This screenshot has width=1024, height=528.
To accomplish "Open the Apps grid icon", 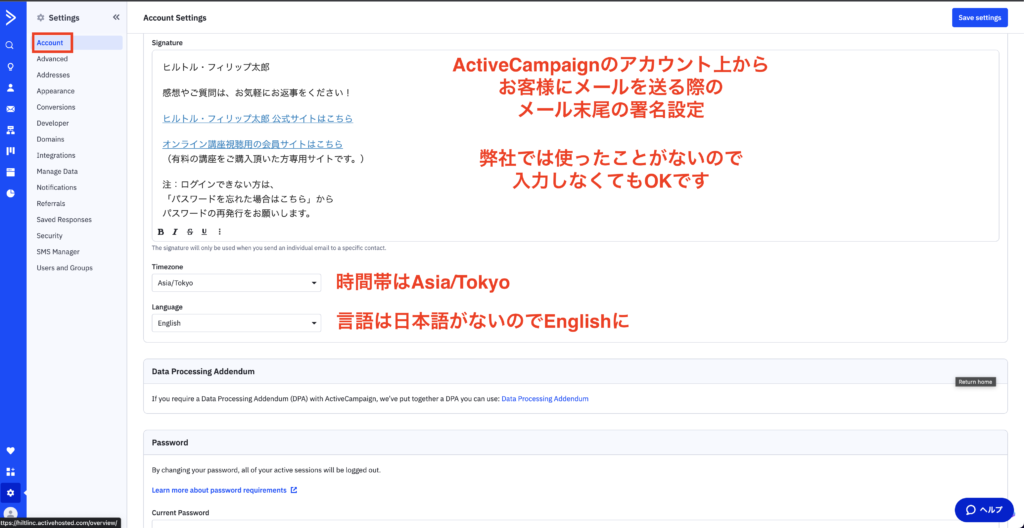I will (10, 472).
